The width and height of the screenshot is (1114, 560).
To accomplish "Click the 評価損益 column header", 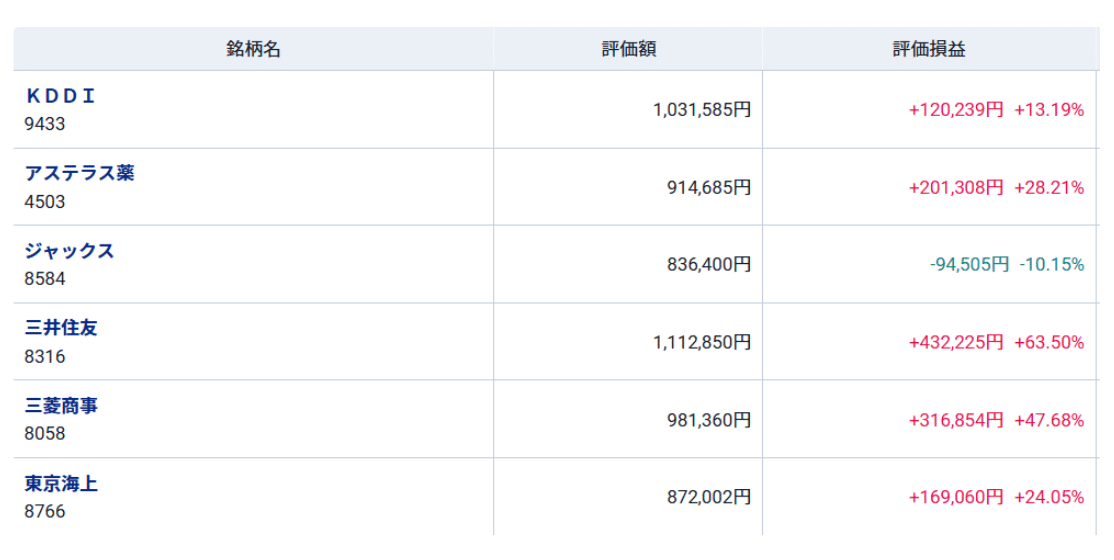I will pos(929,49).
